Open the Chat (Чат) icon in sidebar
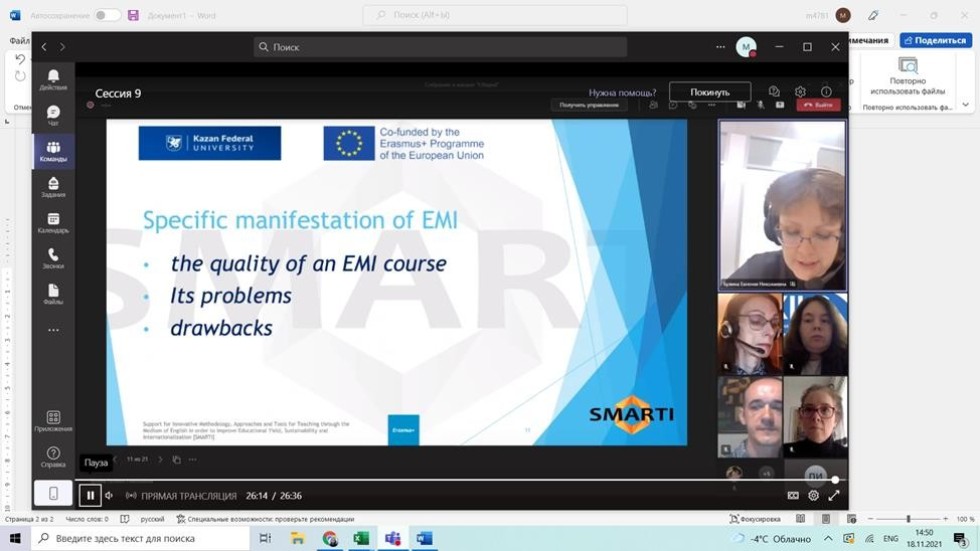 coord(53,115)
